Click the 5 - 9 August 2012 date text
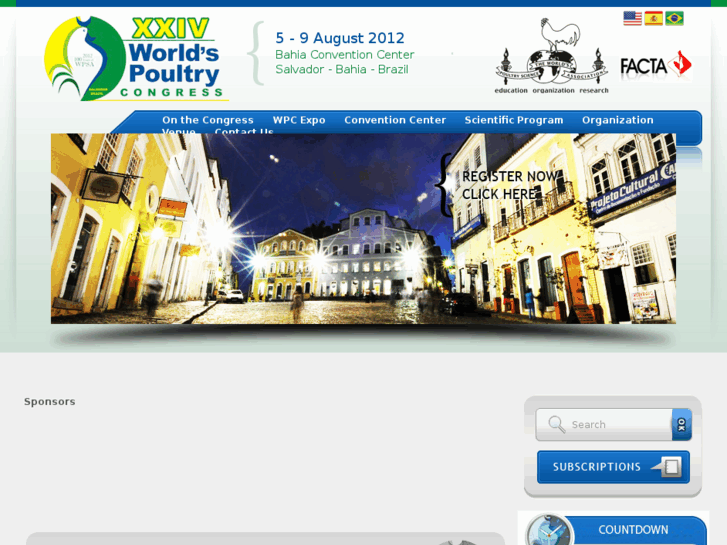This screenshot has width=727, height=545. point(340,38)
